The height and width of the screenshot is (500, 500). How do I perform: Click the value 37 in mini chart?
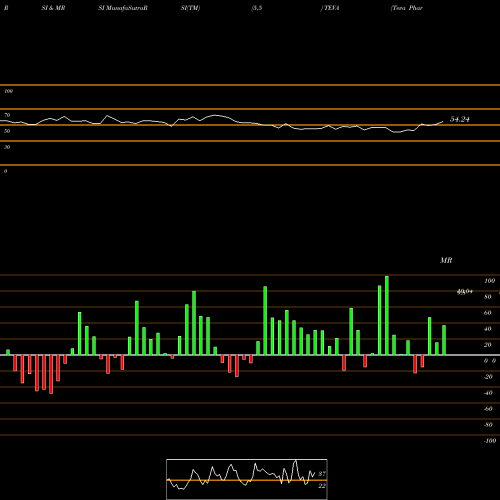pyautogui.click(x=322, y=473)
